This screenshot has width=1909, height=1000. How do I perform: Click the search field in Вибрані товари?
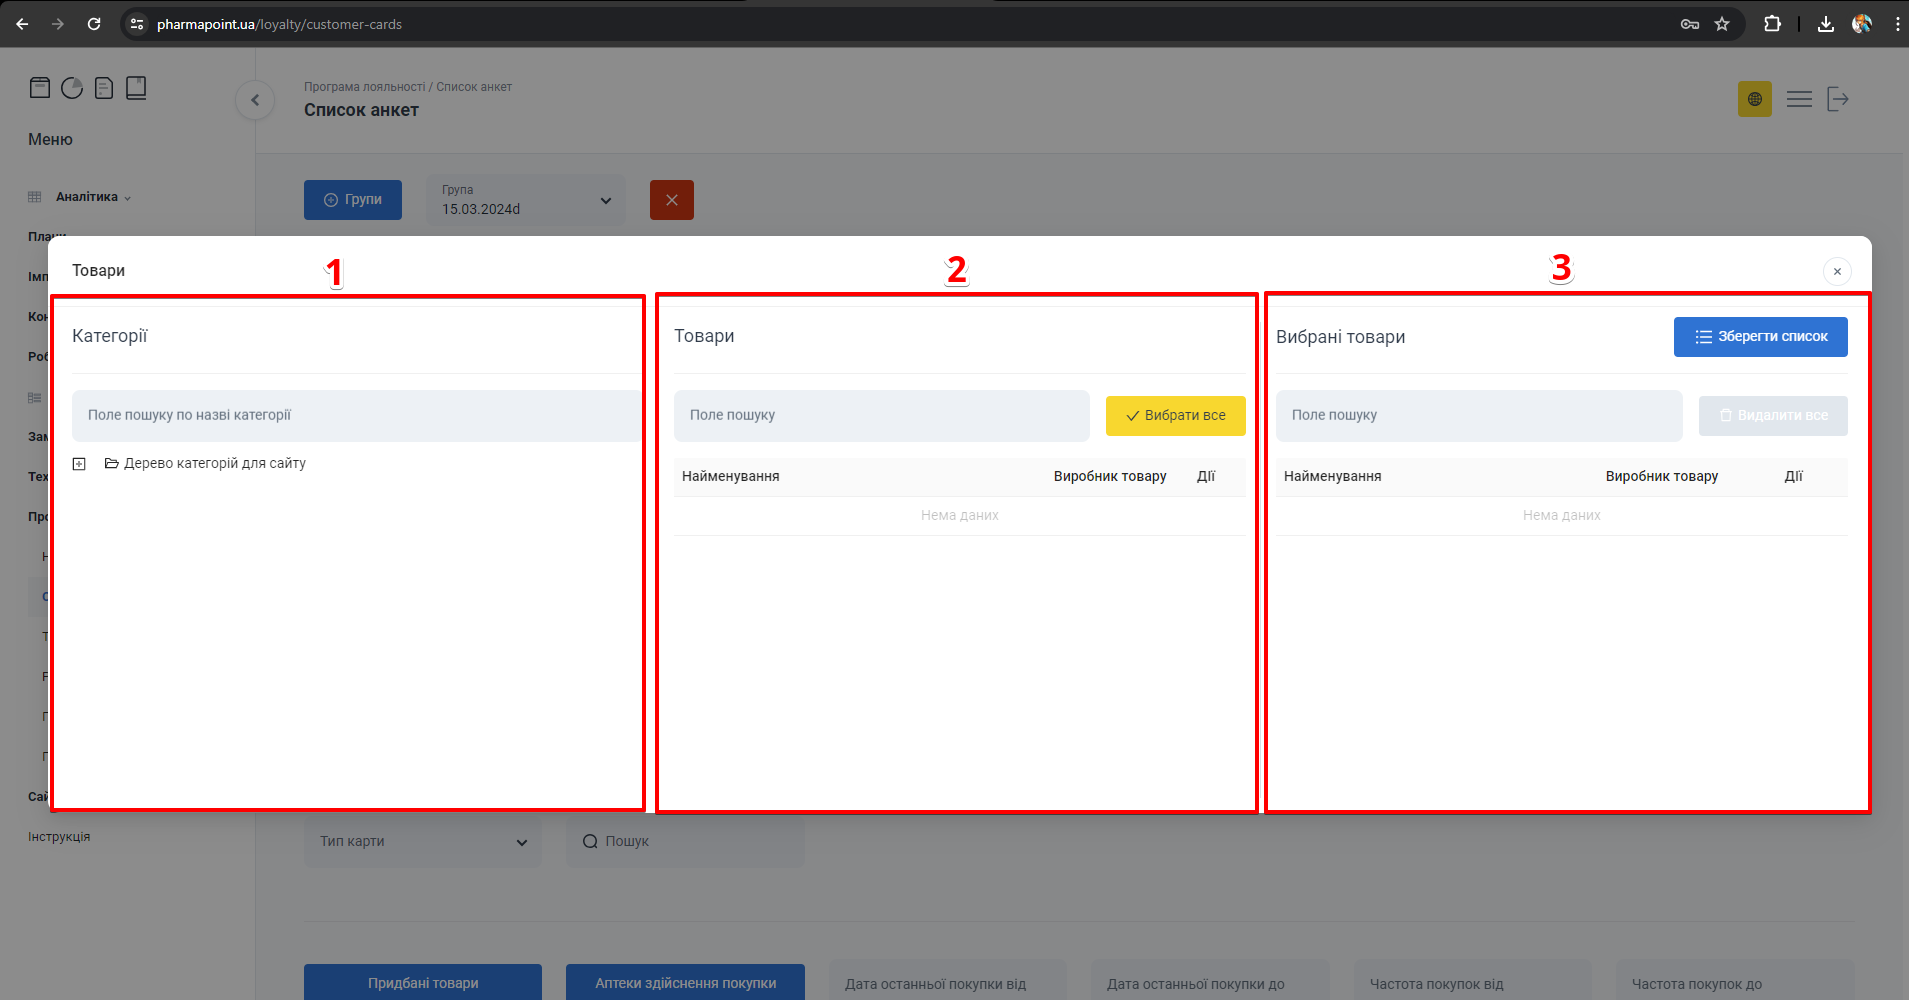1478,416
